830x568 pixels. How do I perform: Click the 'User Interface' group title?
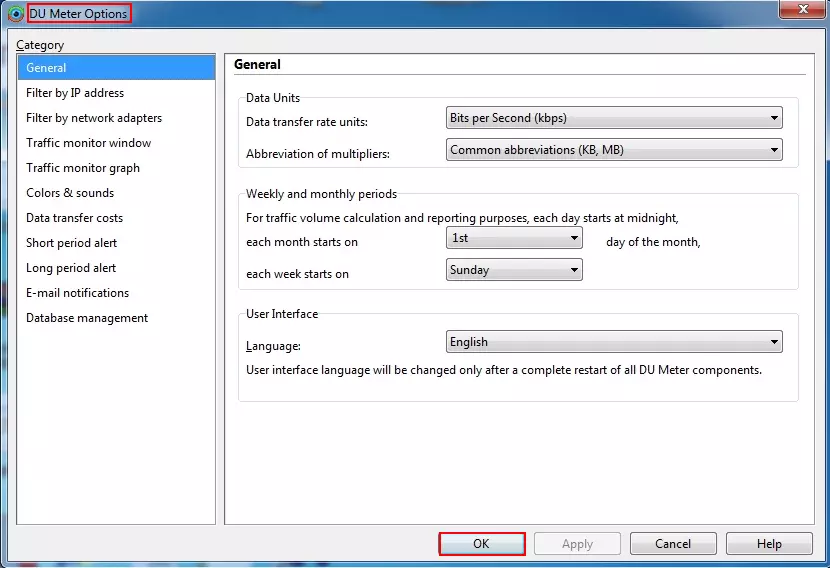(x=282, y=314)
